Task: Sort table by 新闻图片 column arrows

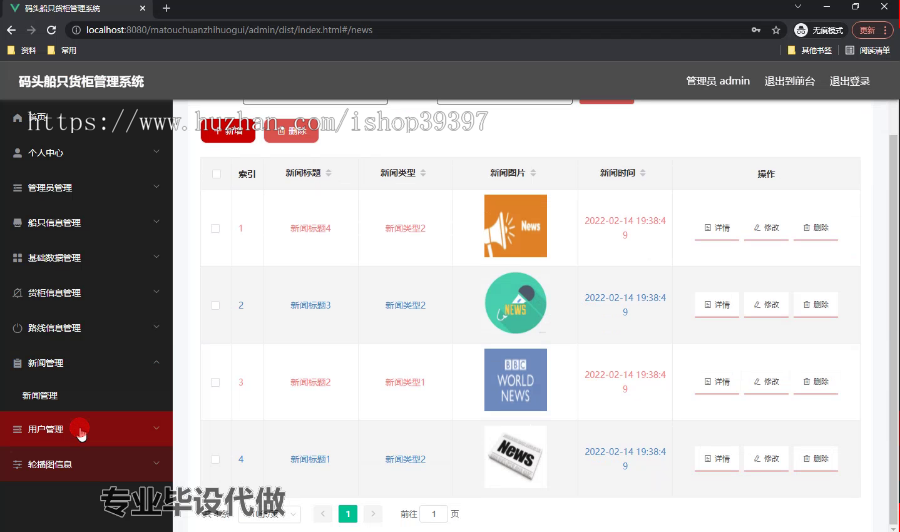Action: pos(533,173)
